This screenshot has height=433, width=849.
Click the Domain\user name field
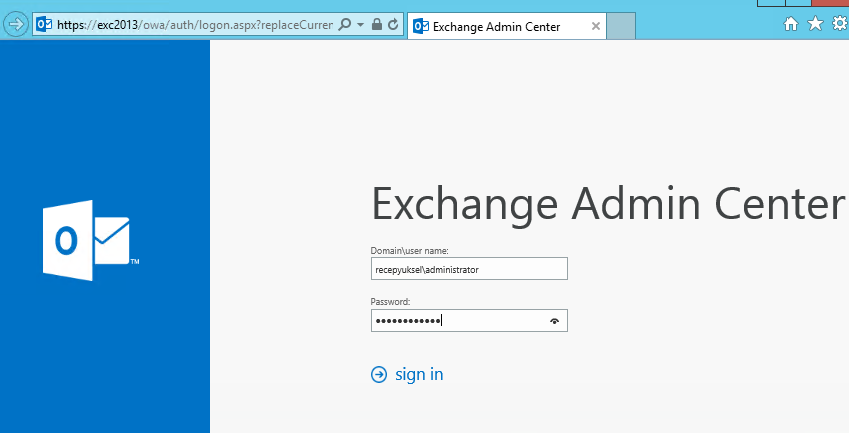[469, 269]
